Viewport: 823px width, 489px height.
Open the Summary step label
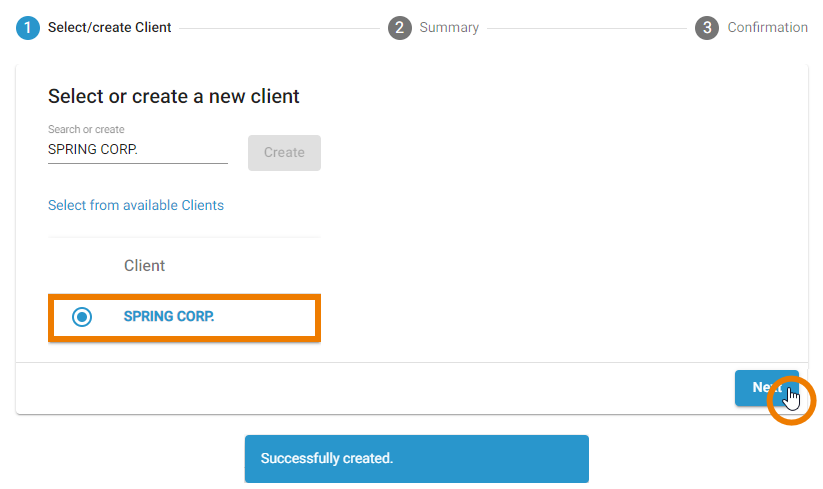tap(449, 28)
